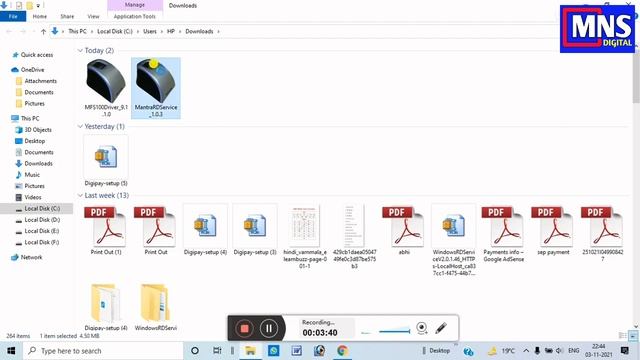Open Attachments folder under OneDrive
This screenshot has width=640, height=360.
point(40,81)
